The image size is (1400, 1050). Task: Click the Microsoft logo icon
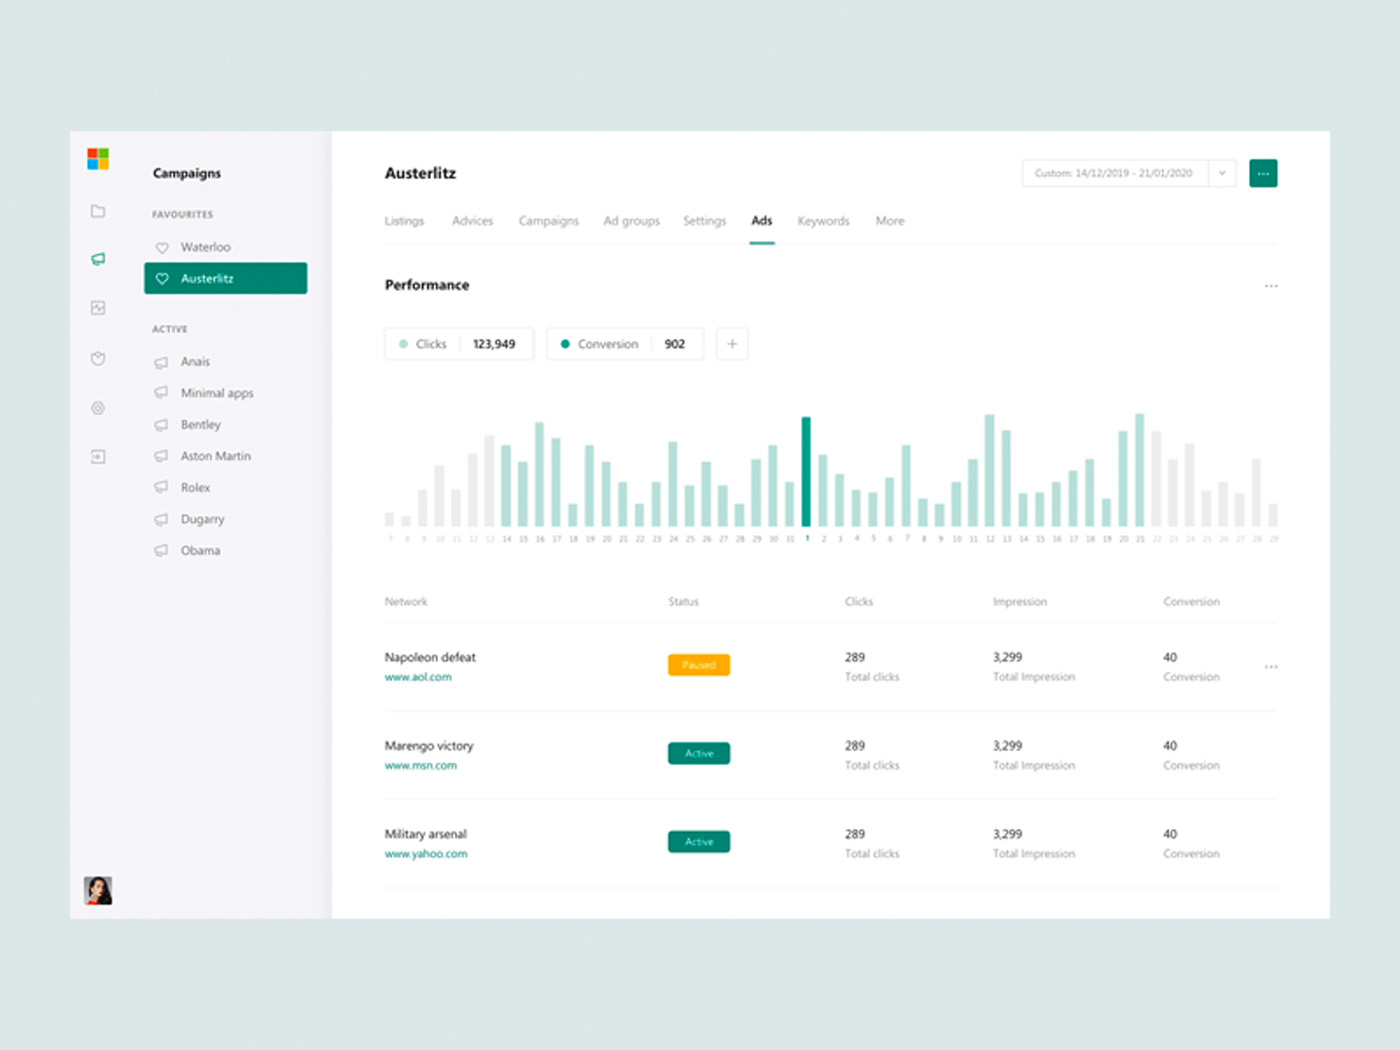(x=98, y=159)
